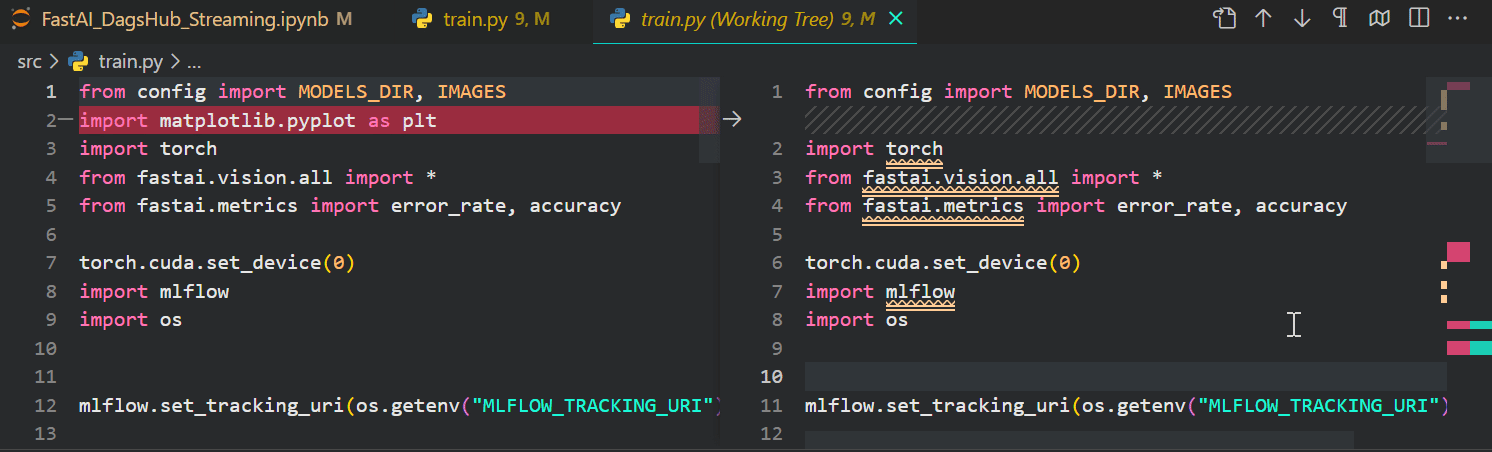Toggle whitespace trimming pilcrow icon

(x=1340, y=19)
